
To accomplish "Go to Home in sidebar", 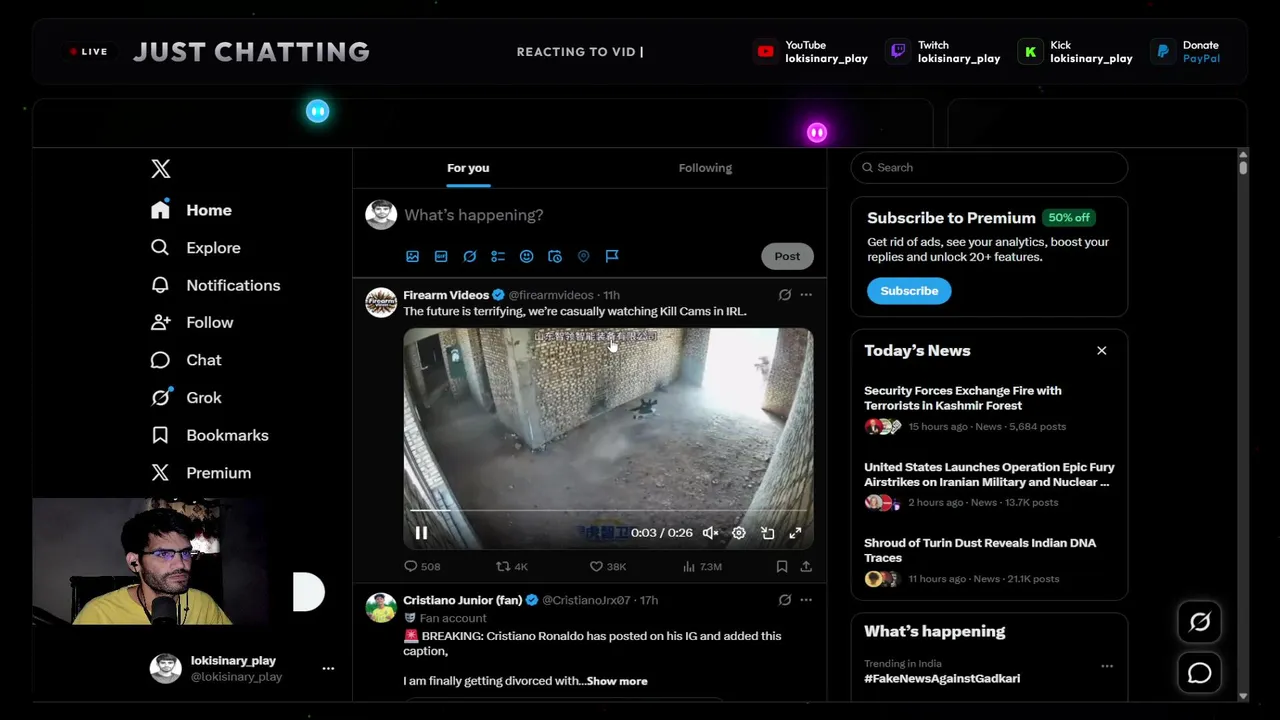I will [191, 210].
